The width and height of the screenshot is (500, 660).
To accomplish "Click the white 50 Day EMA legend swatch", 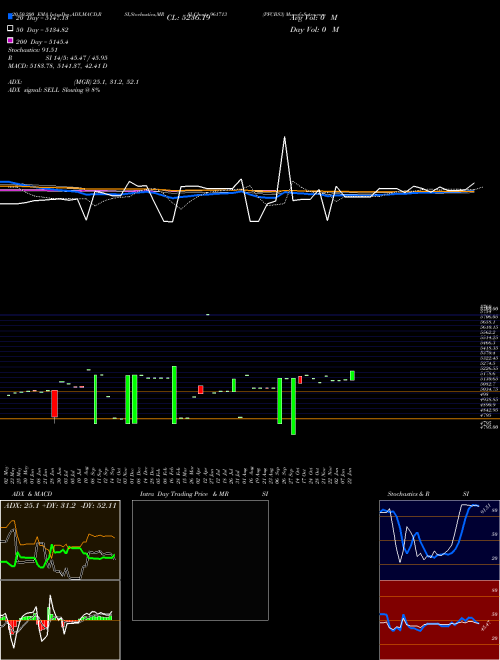I will coord(10,28).
